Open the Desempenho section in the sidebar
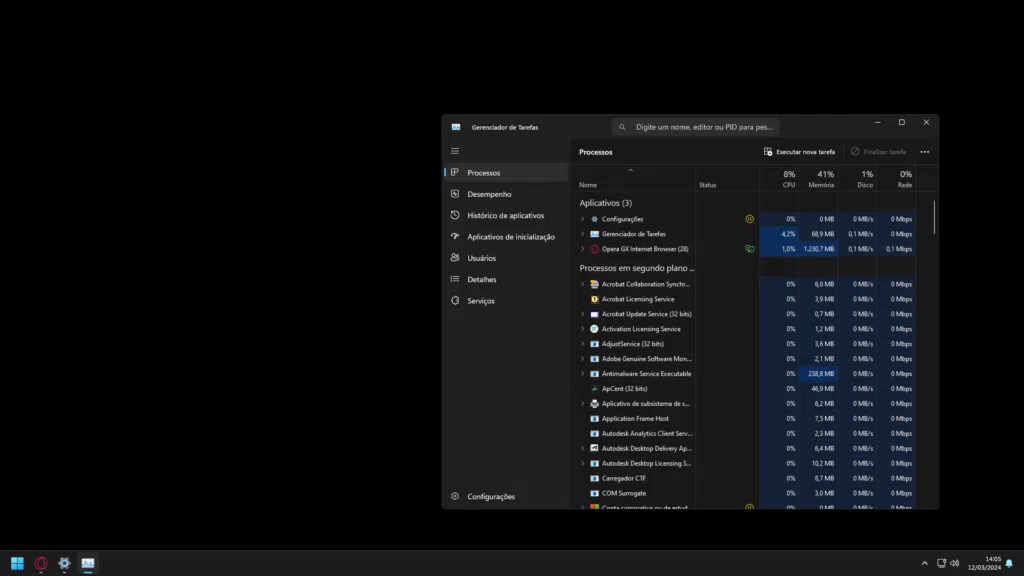Viewport: 1024px width, 576px height. click(x=489, y=193)
